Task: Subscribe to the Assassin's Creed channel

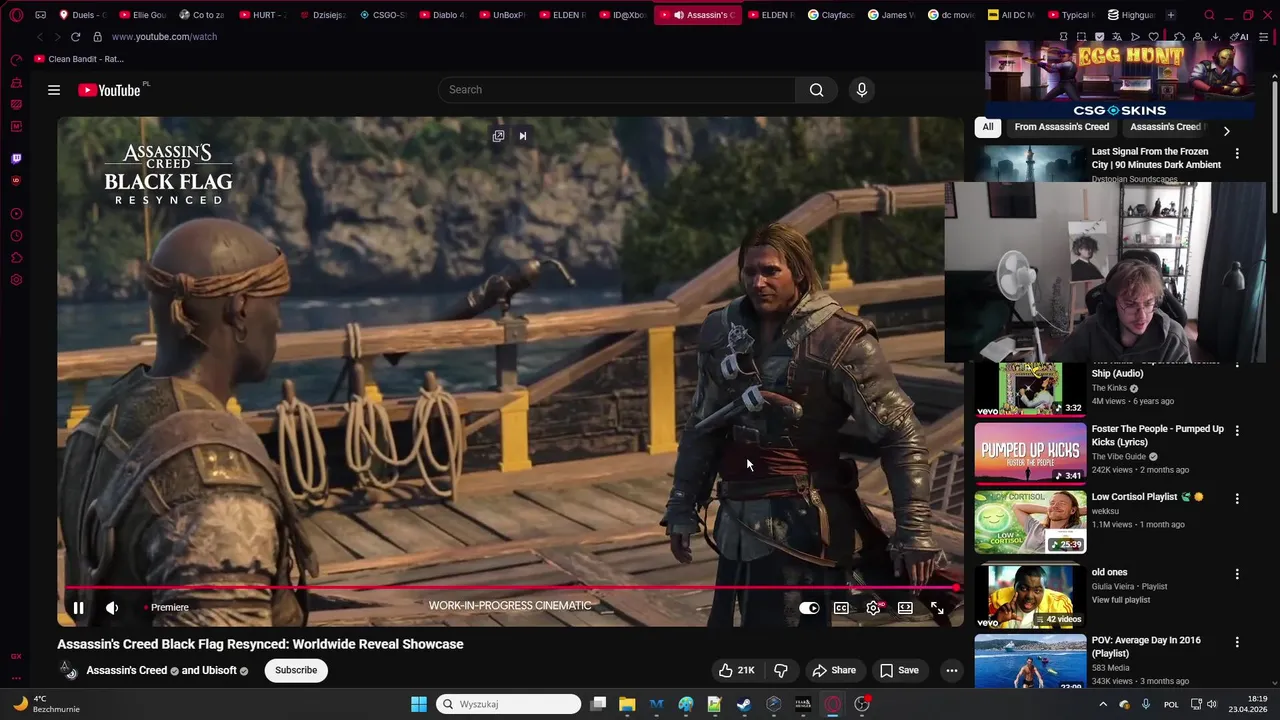Action: click(x=296, y=670)
